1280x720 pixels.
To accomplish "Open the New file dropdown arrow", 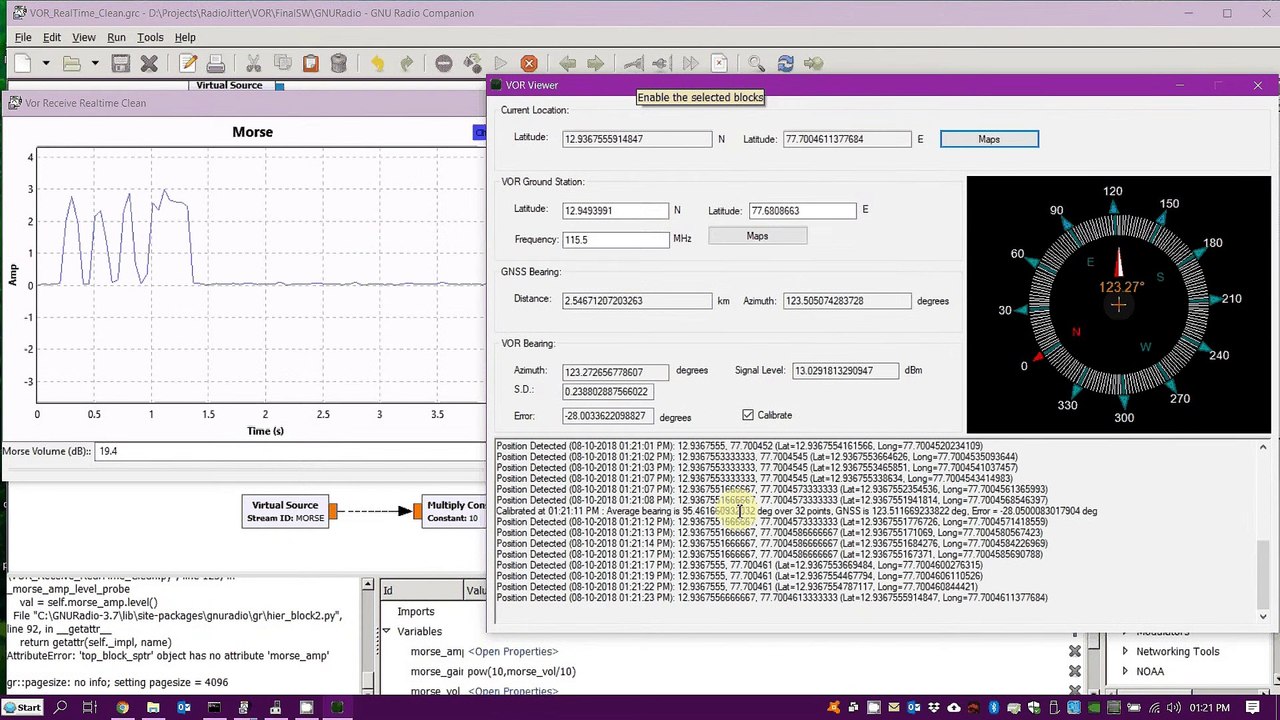I will pyautogui.click(x=46, y=64).
